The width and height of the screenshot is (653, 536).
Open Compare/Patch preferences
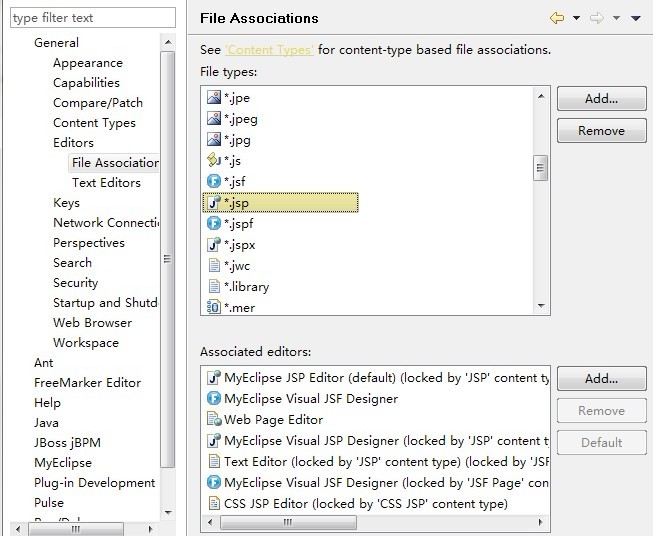point(98,103)
